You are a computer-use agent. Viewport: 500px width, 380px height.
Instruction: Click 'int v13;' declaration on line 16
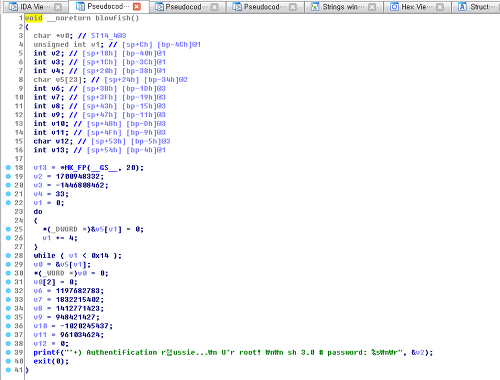pyautogui.click(x=51, y=150)
